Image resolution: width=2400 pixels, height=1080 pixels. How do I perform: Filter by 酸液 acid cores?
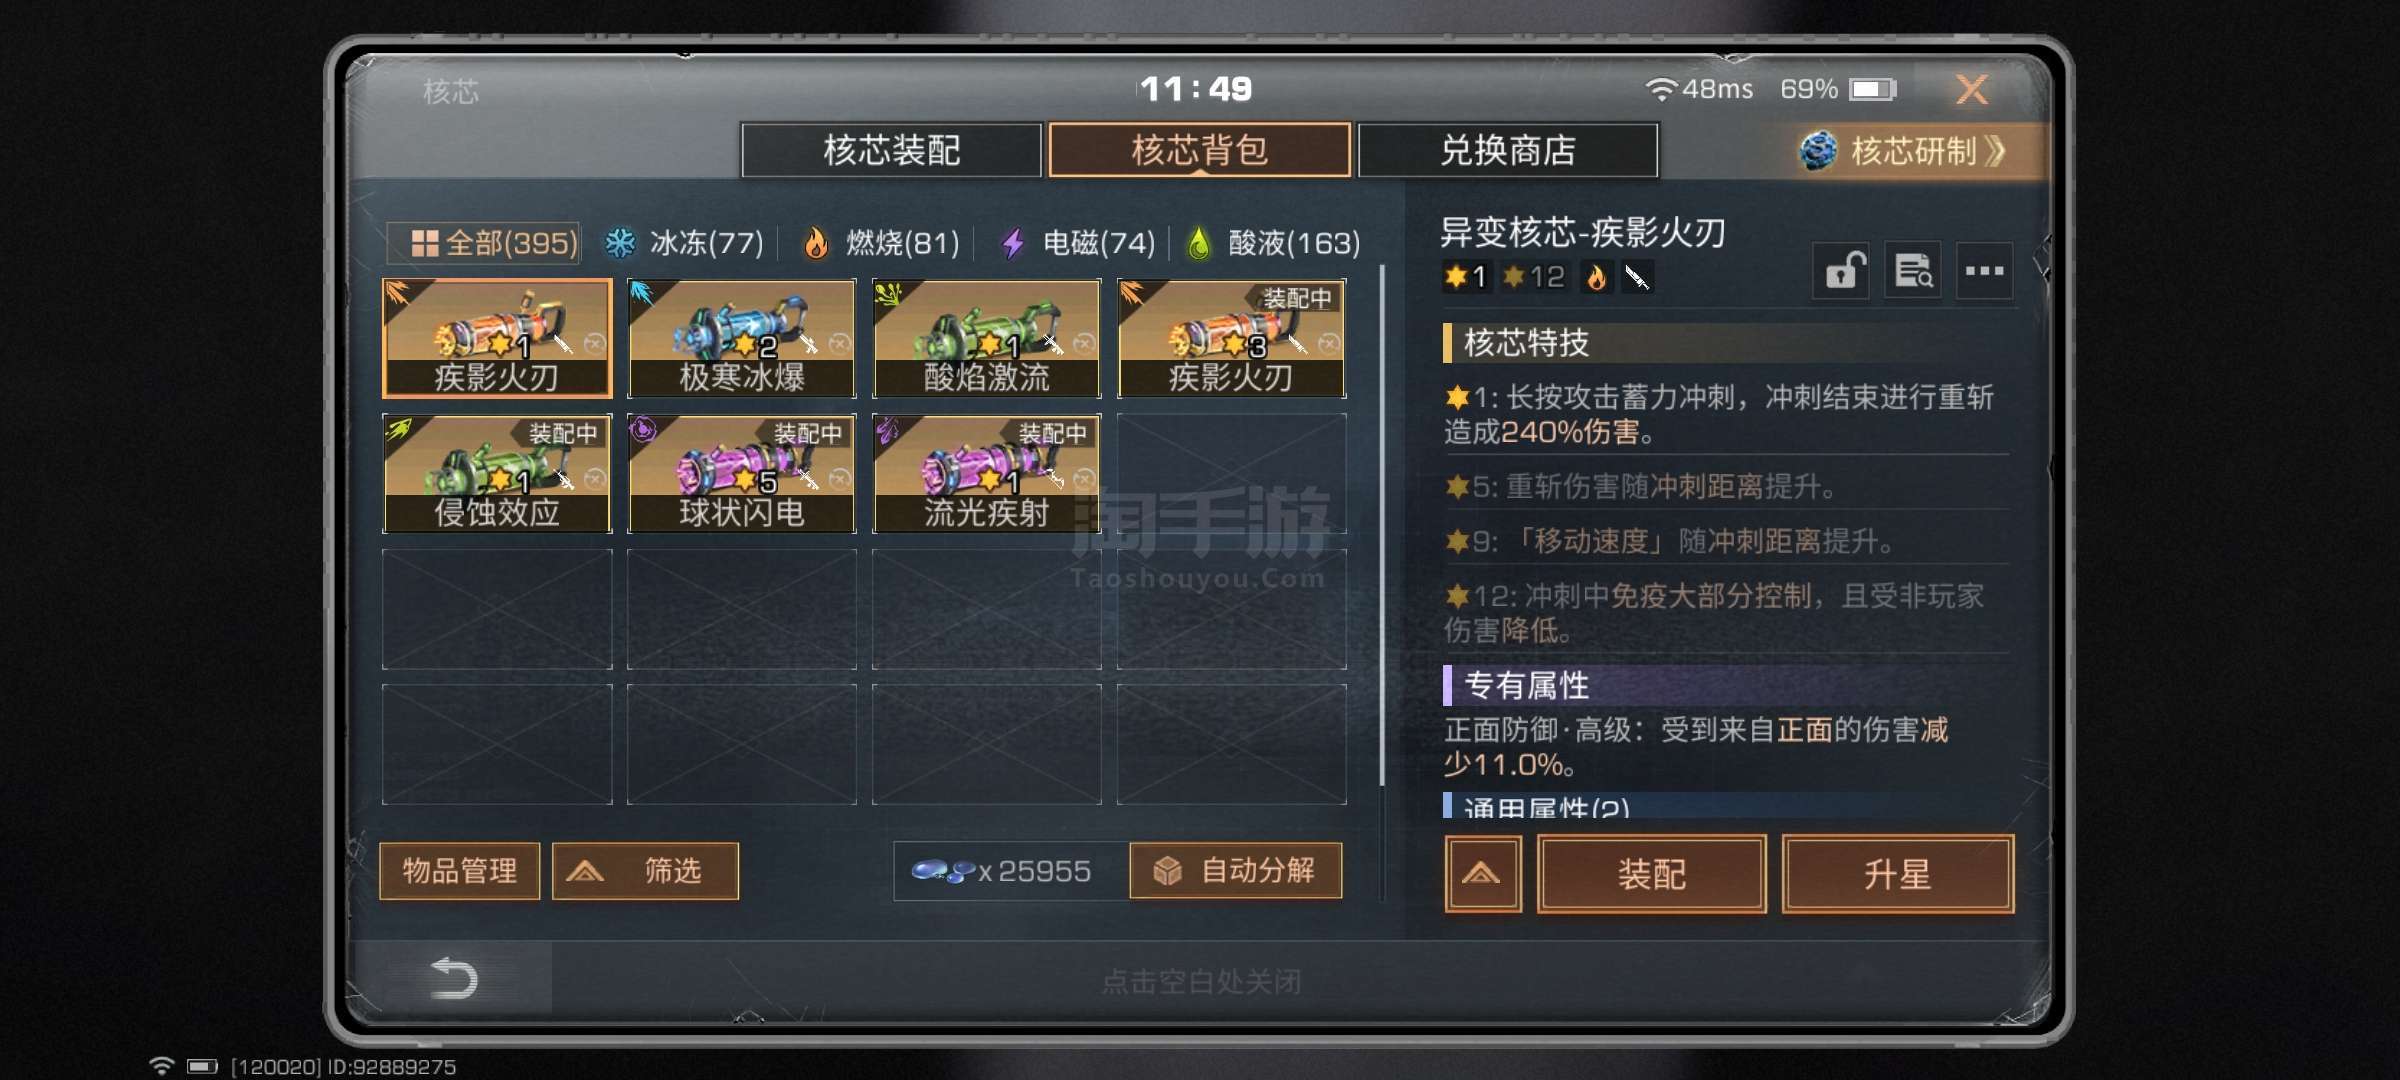(1274, 243)
